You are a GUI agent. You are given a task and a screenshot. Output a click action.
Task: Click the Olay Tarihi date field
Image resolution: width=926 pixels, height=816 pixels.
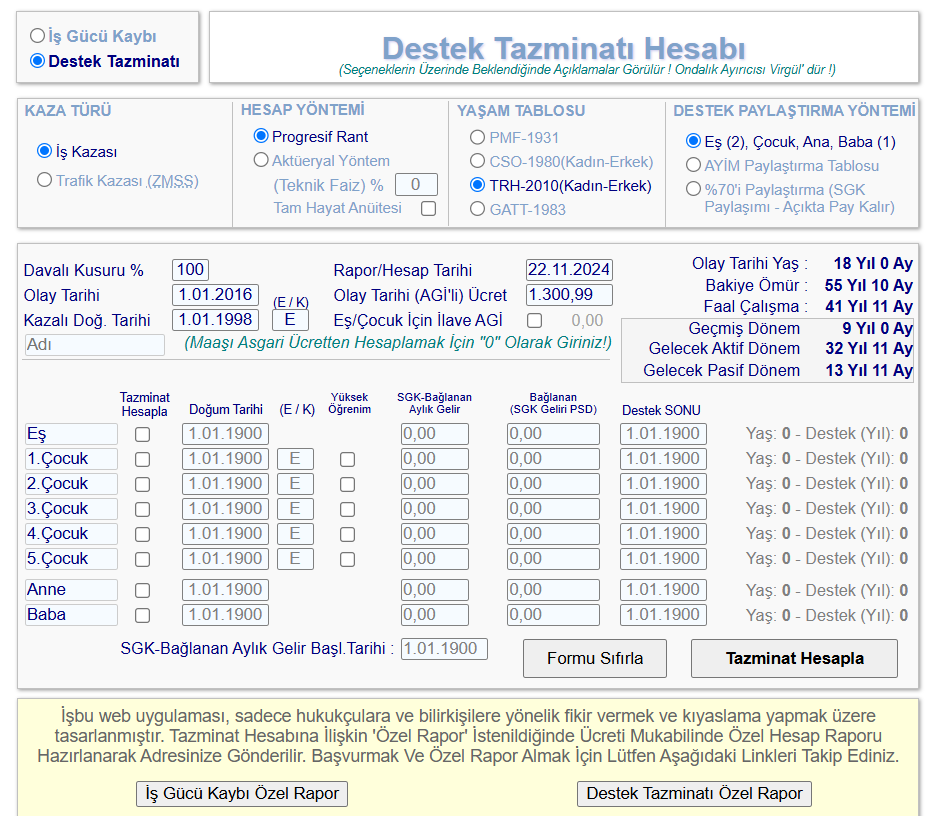(215, 295)
